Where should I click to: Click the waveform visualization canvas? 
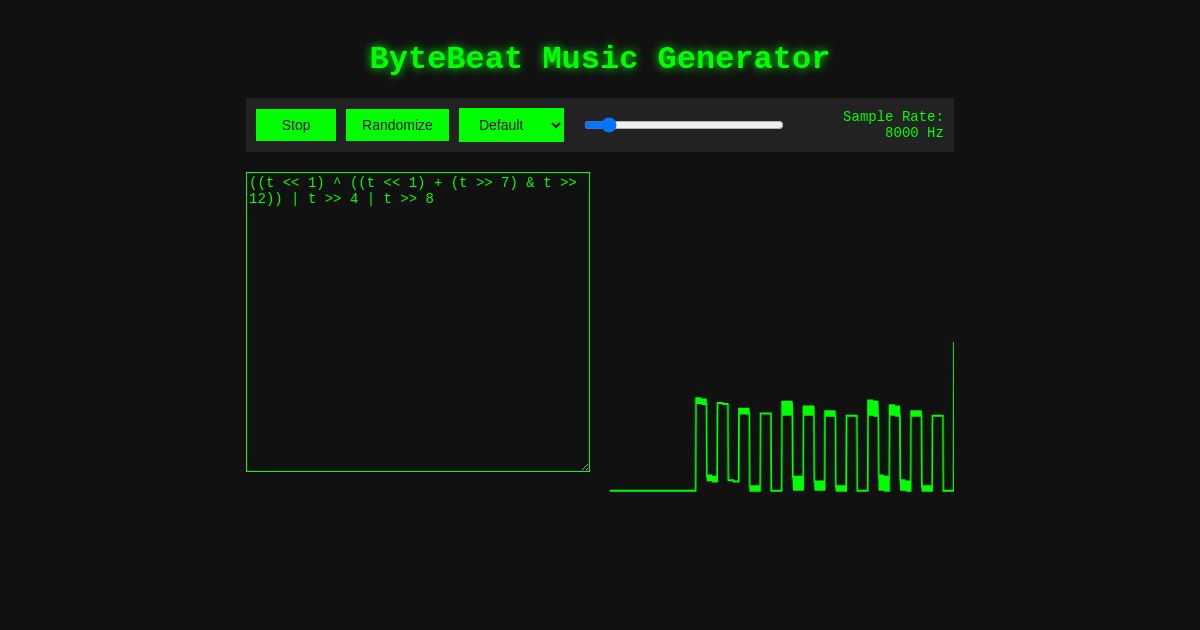coord(780,420)
